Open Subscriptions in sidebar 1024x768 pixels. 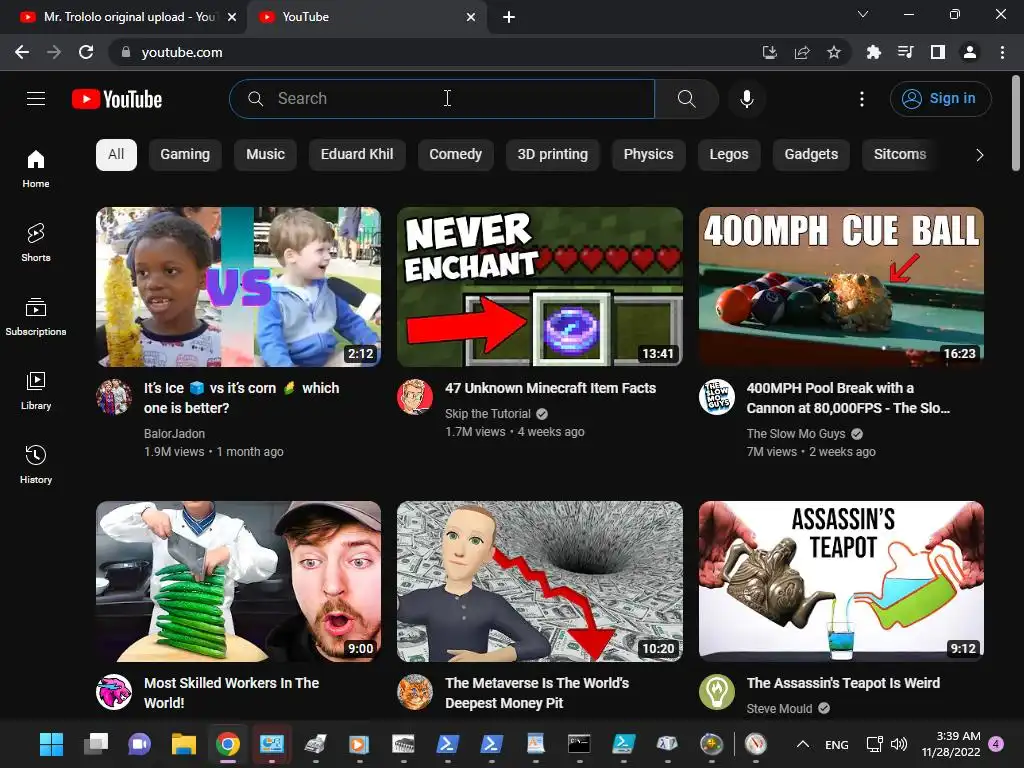point(36,316)
